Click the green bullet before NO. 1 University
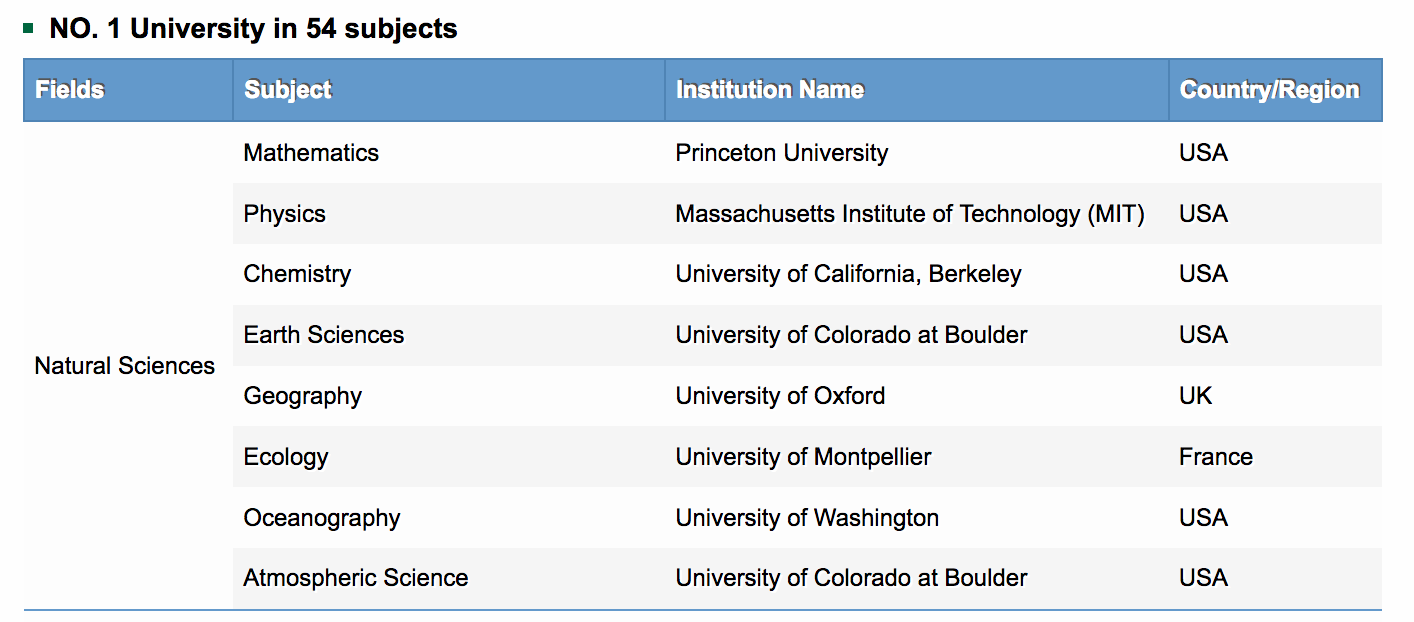The width and height of the screenshot is (1414, 622). 29,28
